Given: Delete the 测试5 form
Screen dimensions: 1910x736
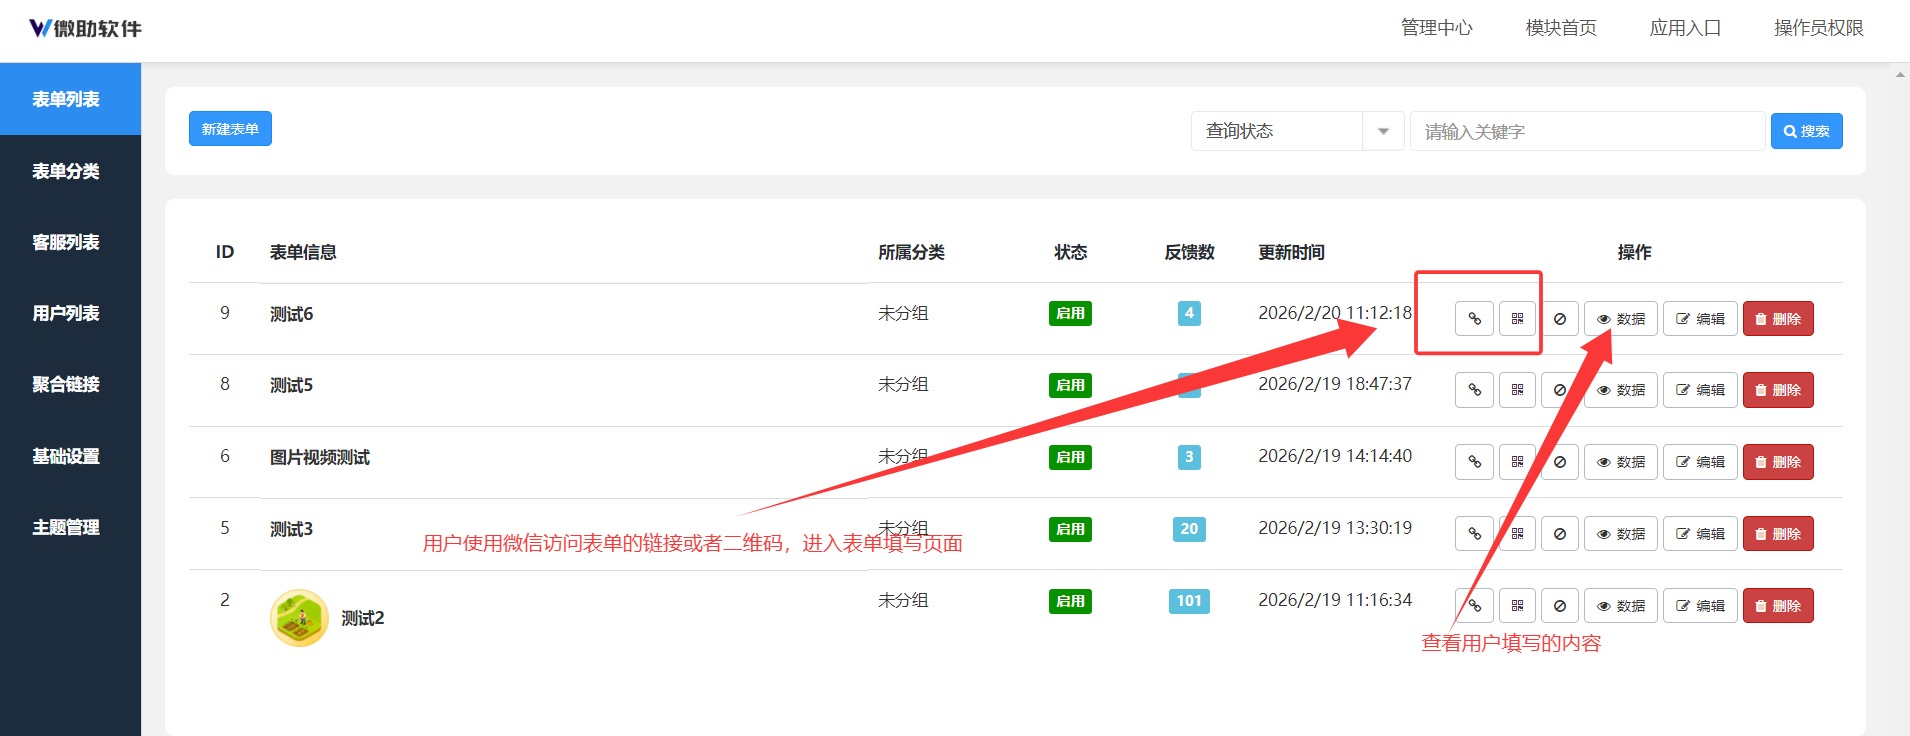Looking at the screenshot, I should (x=1777, y=390).
